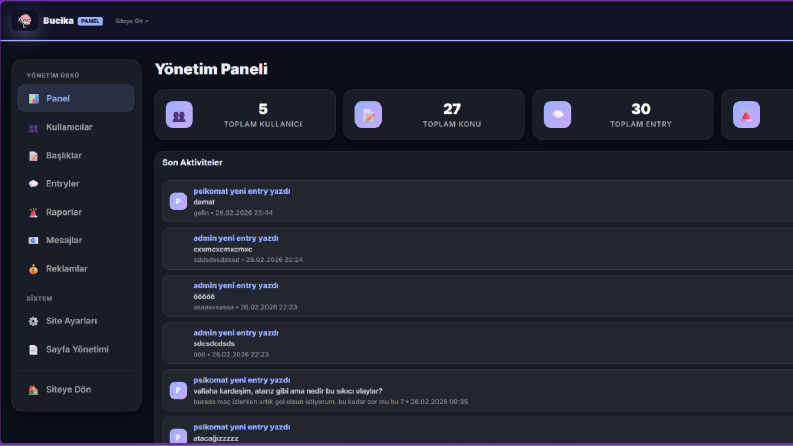Click the SİSTEM section label
Image resolution: width=793 pixels, height=446 pixels.
(39, 299)
